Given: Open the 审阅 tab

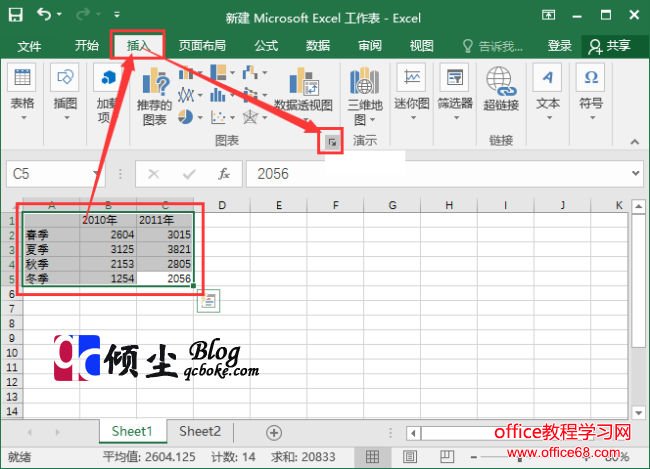Looking at the screenshot, I should [x=370, y=45].
